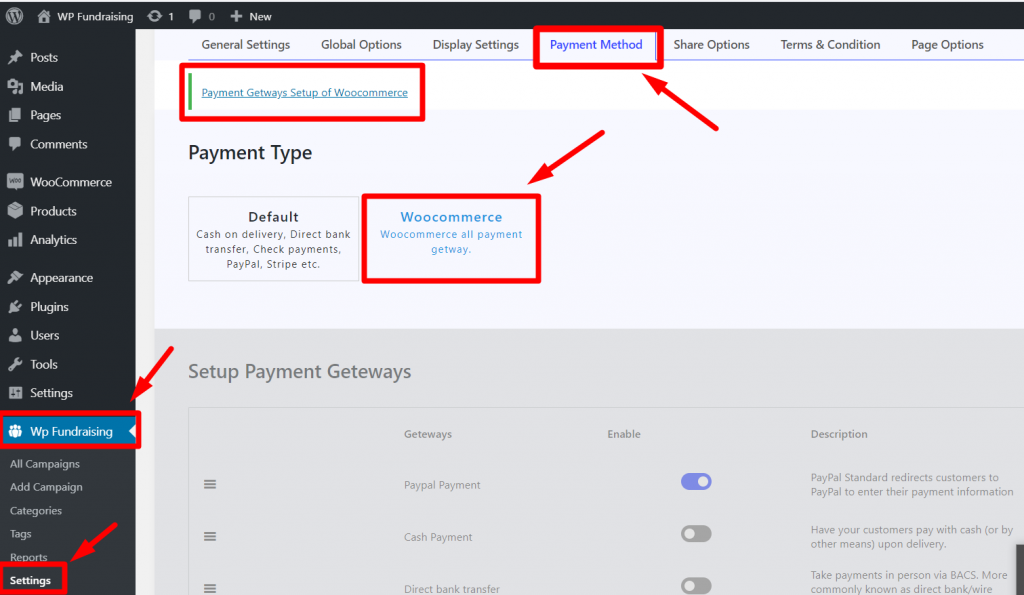
Task: Click the Appearance paintbrush icon
Action: 15,278
